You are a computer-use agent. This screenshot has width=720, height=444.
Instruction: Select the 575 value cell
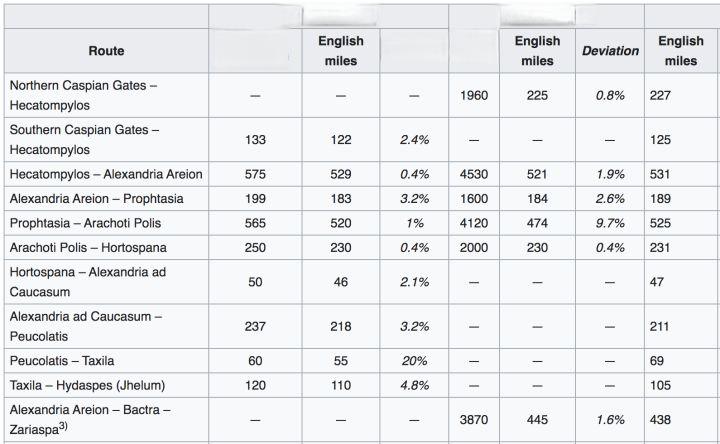(x=255, y=174)
